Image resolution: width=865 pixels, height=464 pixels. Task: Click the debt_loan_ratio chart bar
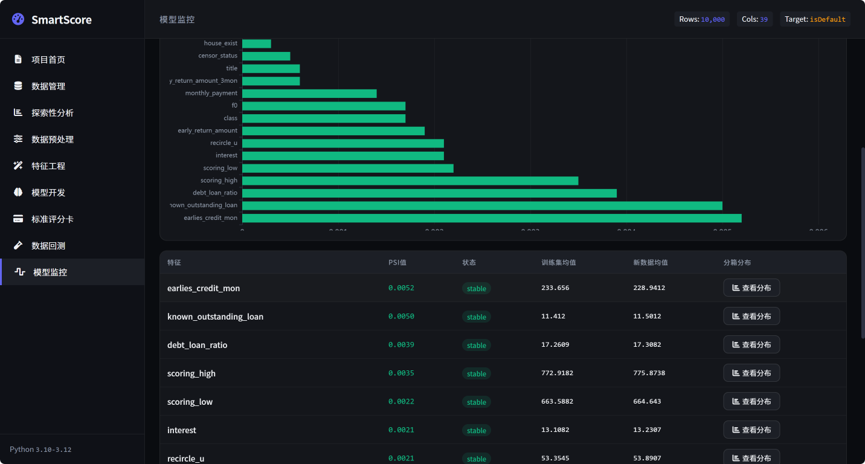pyautogui.click(x=429, y=193)
